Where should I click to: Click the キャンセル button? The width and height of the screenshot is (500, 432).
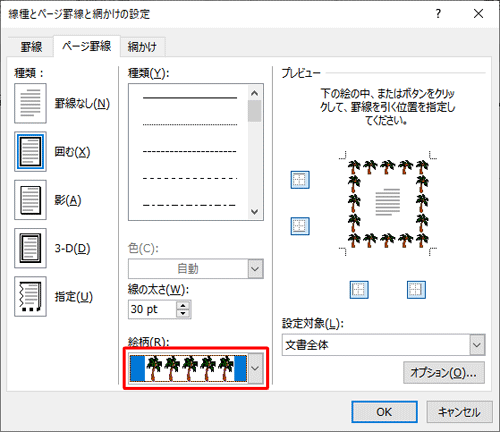(459, 412)
